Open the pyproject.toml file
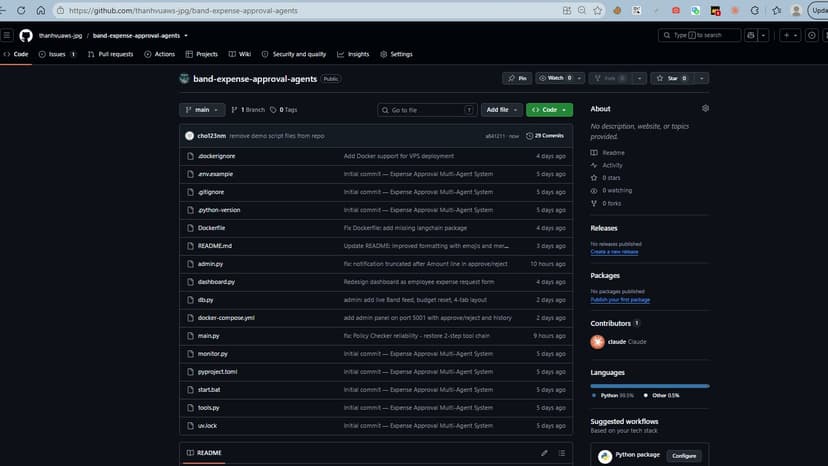The height and width of the screenshot is (466, 828). click(217, 371)
